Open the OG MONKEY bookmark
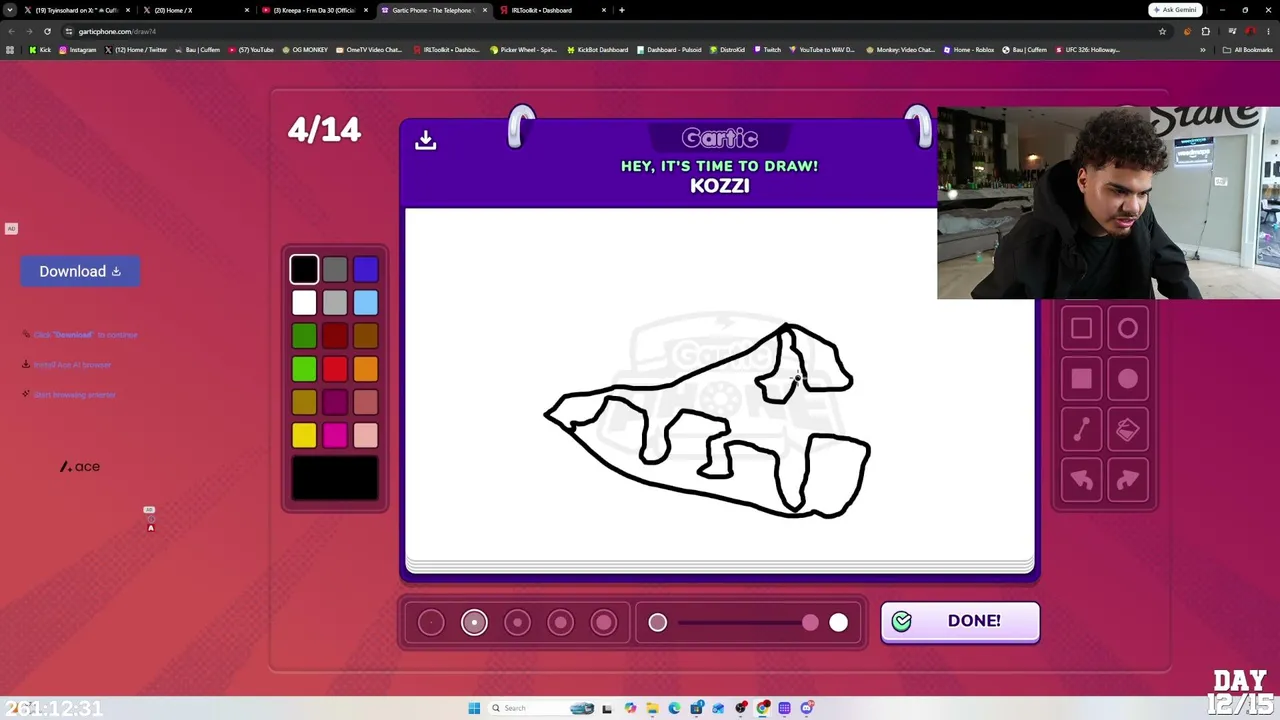 click(305, 50)
